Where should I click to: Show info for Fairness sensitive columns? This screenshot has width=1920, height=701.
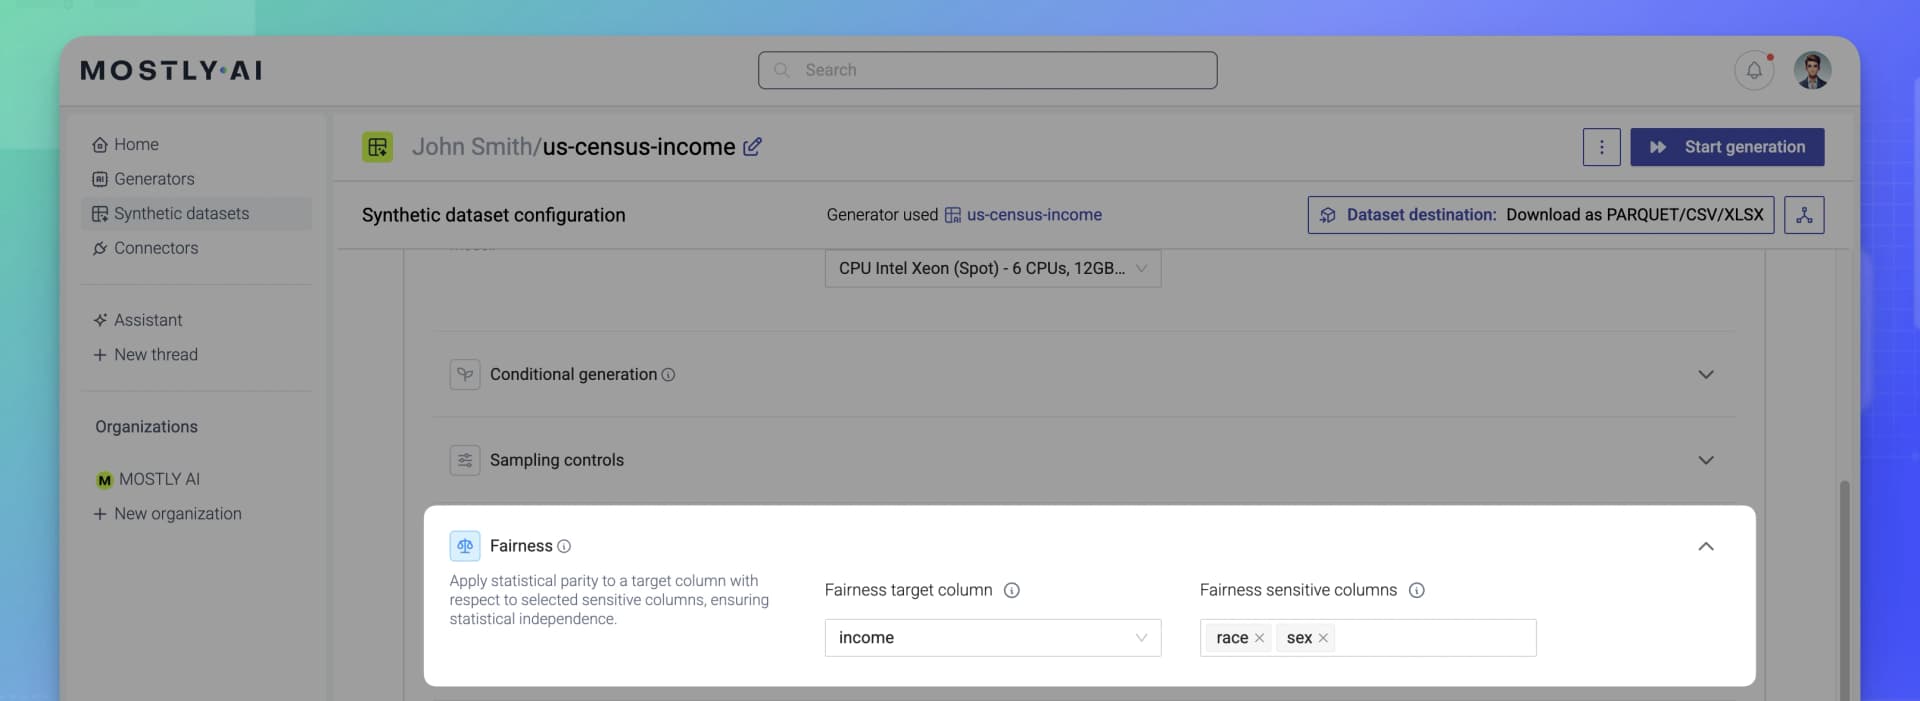click(x=1416, y=590)
